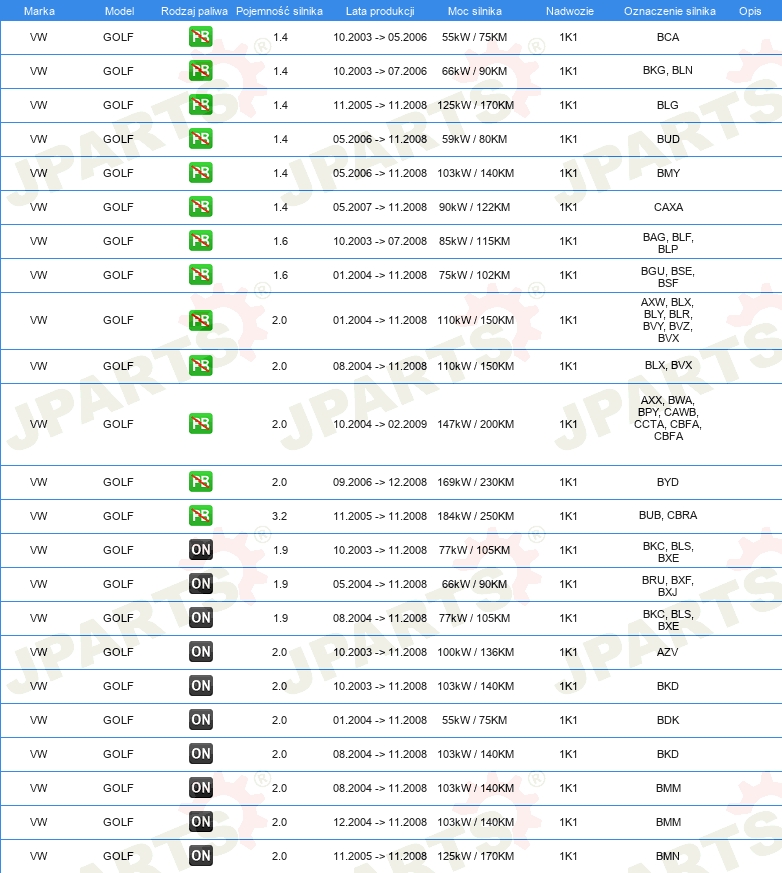Click the diesel icon for 08.2004 77kW / 105KM
This screenshot has width=782, height=873.
tap(200, 617)
